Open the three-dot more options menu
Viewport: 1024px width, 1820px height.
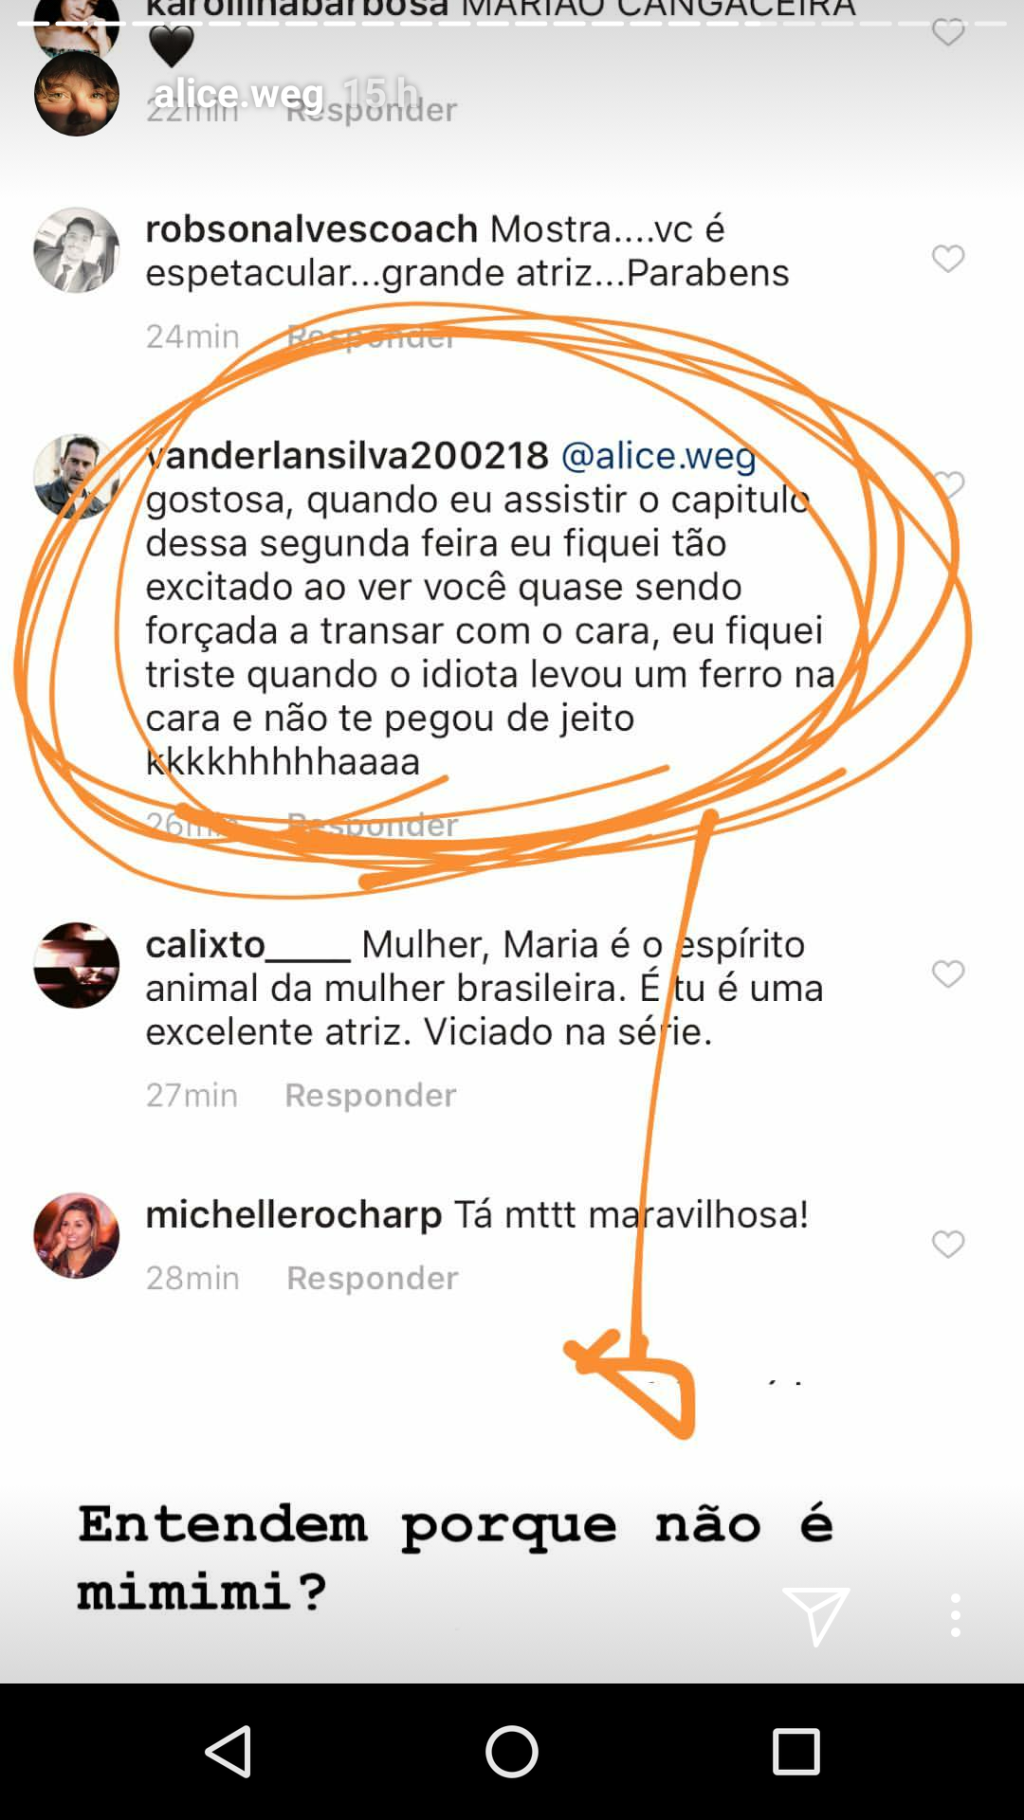coord(955,1615)
